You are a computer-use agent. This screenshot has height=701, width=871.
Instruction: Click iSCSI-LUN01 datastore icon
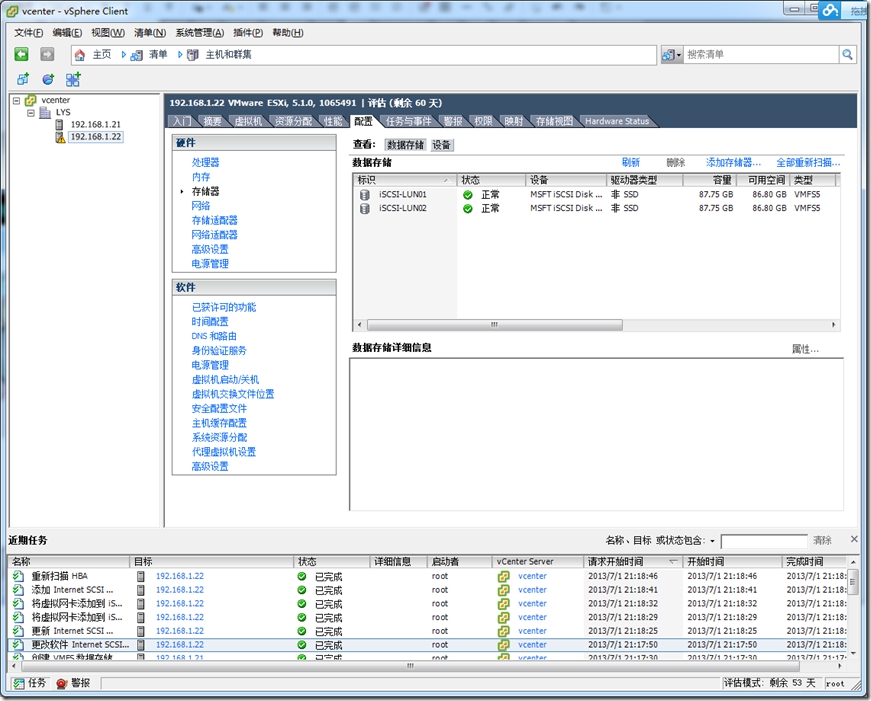coord(365,195)
